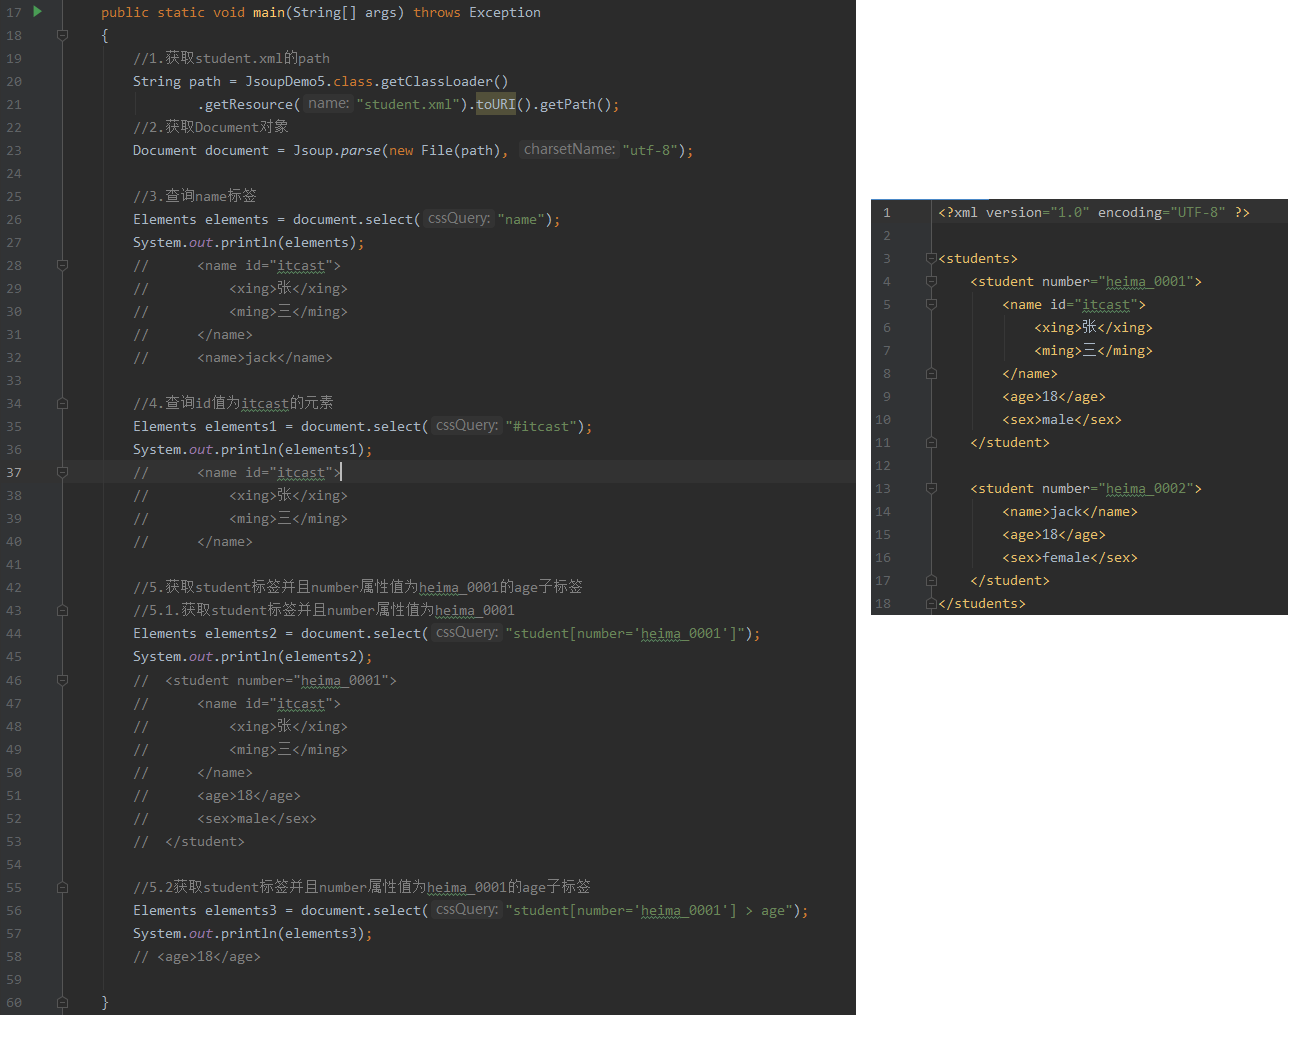Click <age>18</age> on XML line 14
This screenshot has width=1304, height=1038.
coord(1054,534)
